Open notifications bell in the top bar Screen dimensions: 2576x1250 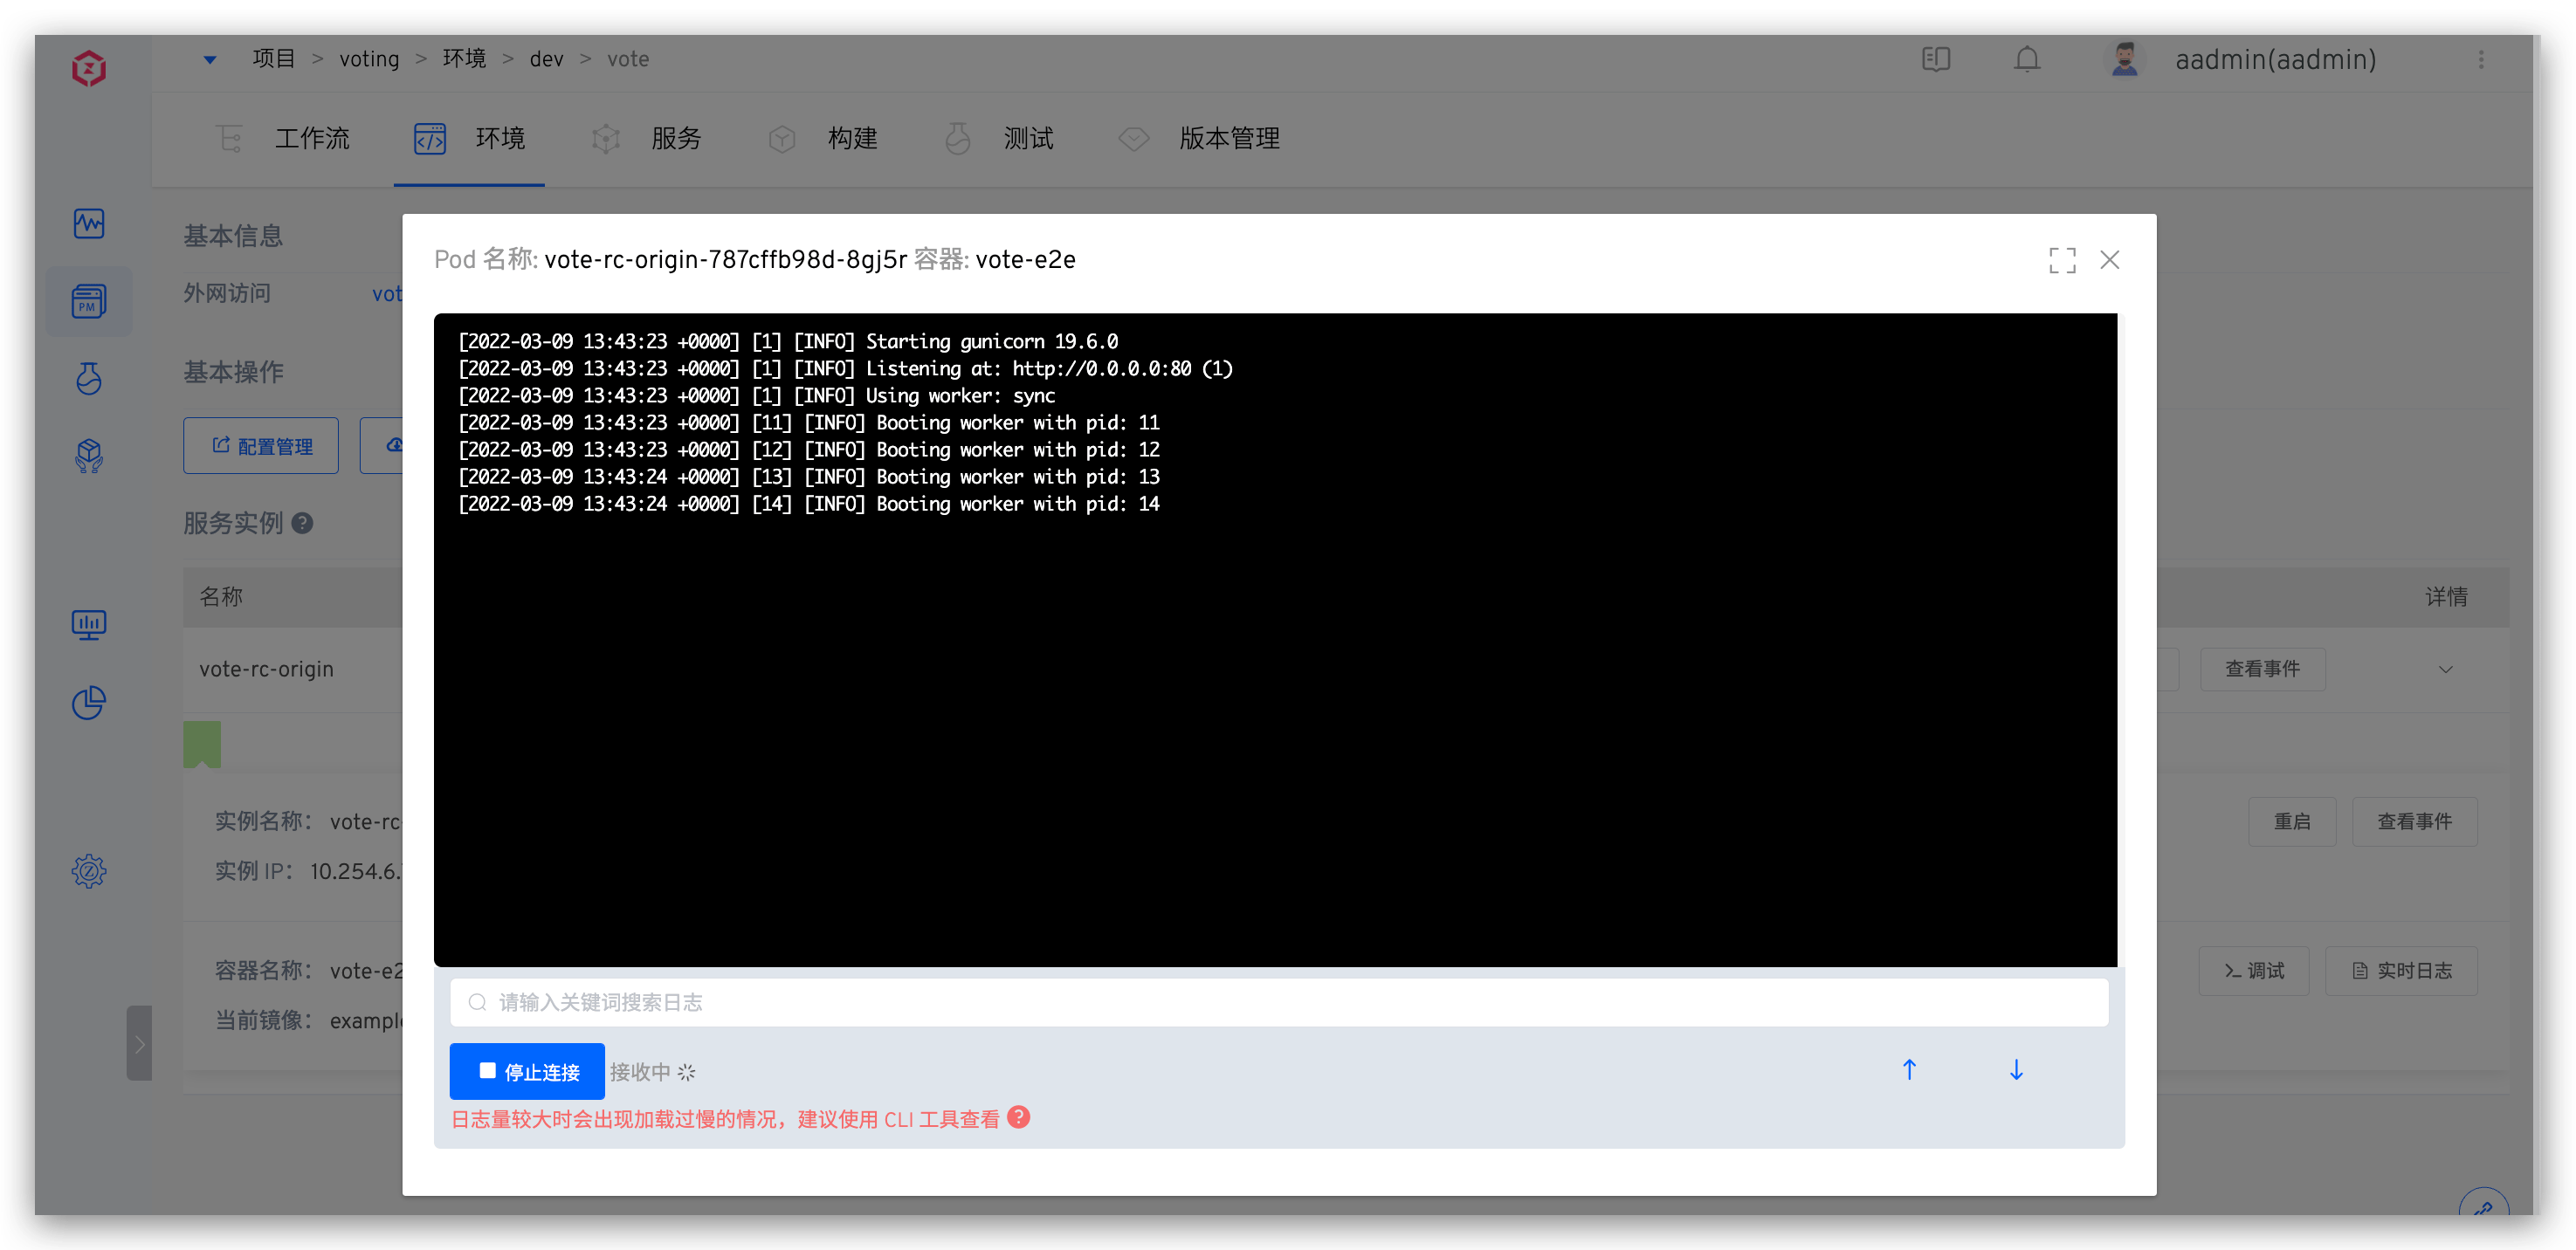(2027, 59)
